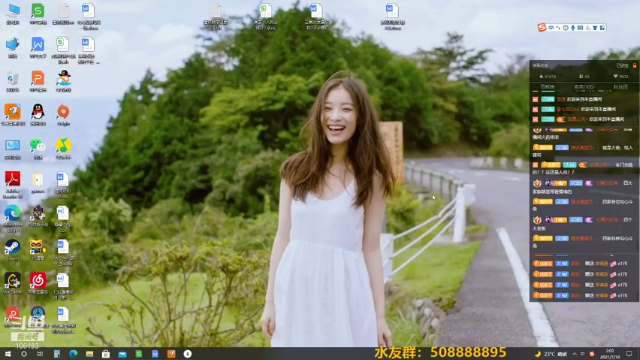Launch Microsoft Edge desktop shortcut
Image resolution: width=640 pixels, height=360 pixels.
point(13,218)
